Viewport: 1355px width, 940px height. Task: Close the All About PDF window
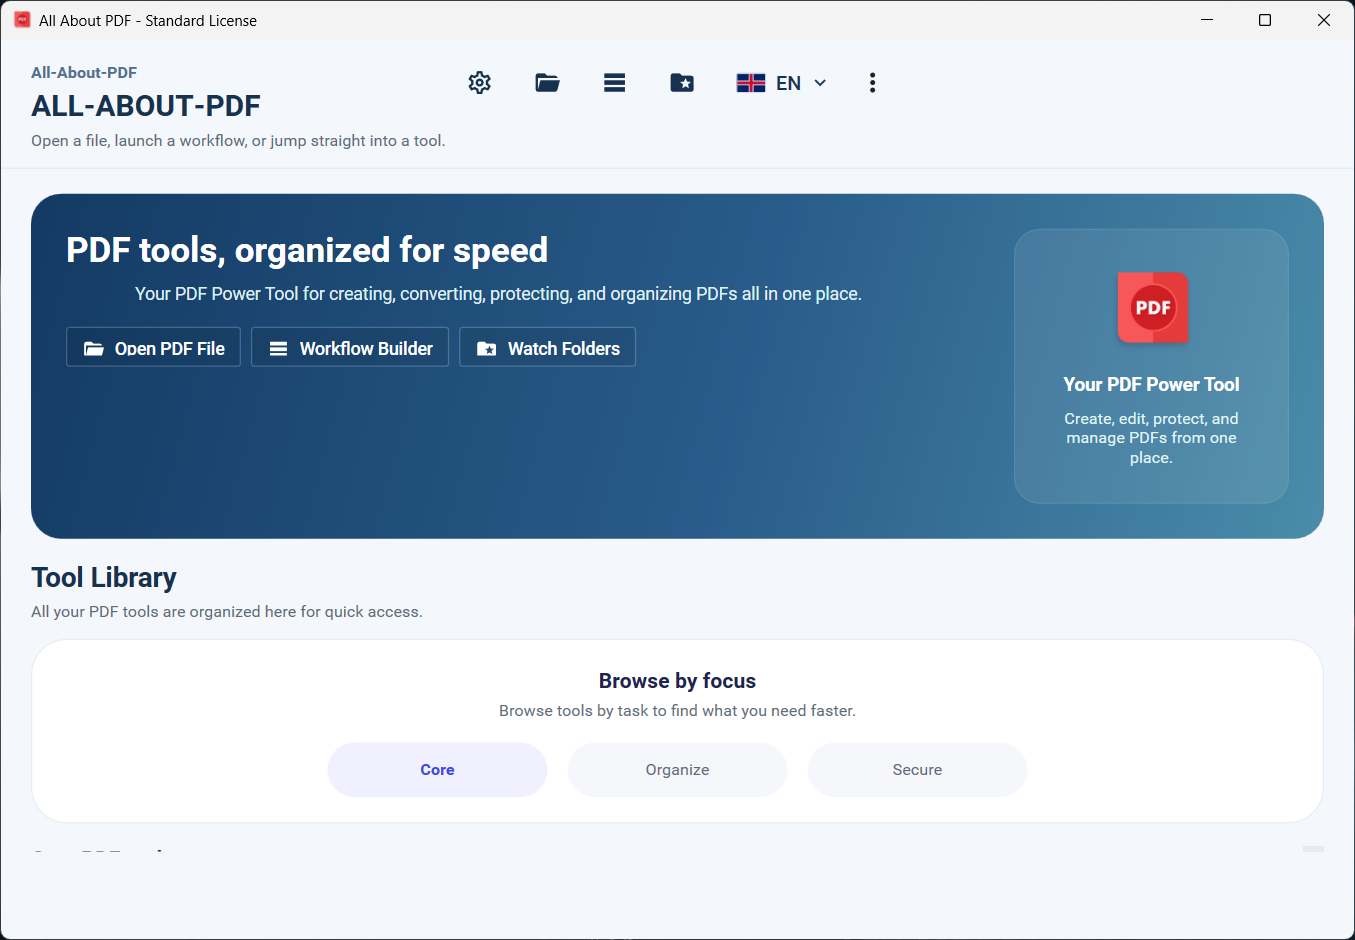[x=1324, y=20]
